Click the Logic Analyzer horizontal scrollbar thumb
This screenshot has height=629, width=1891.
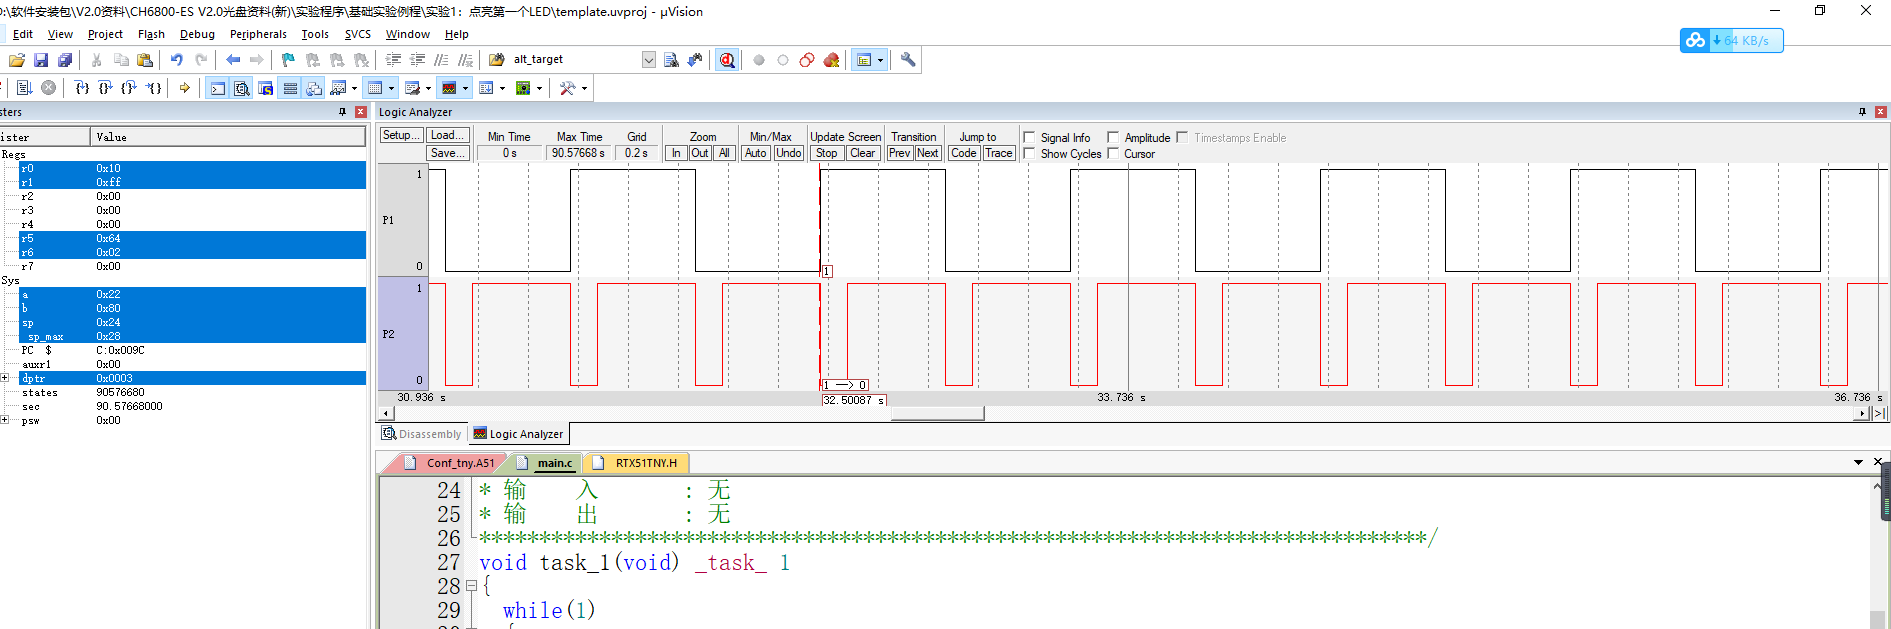[x=937, y=413]
